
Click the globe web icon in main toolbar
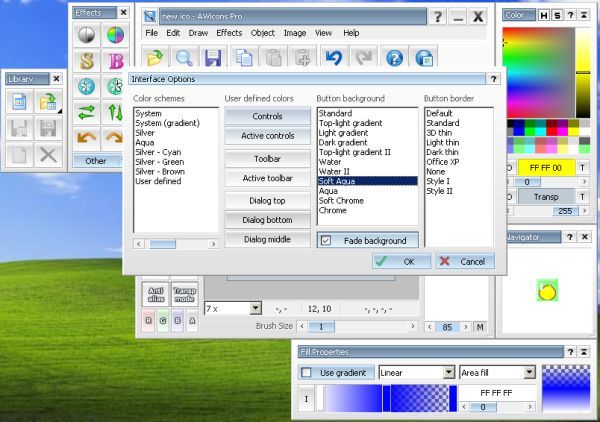point(424,58)
